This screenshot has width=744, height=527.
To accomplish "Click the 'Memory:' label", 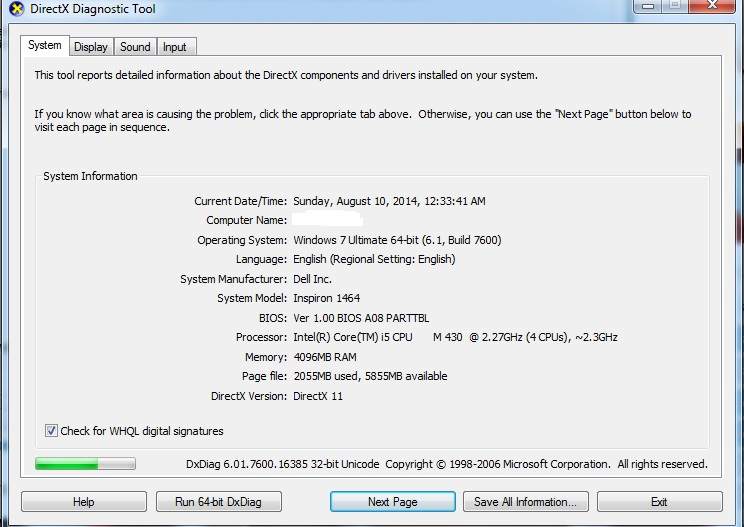I will [266, 357].
